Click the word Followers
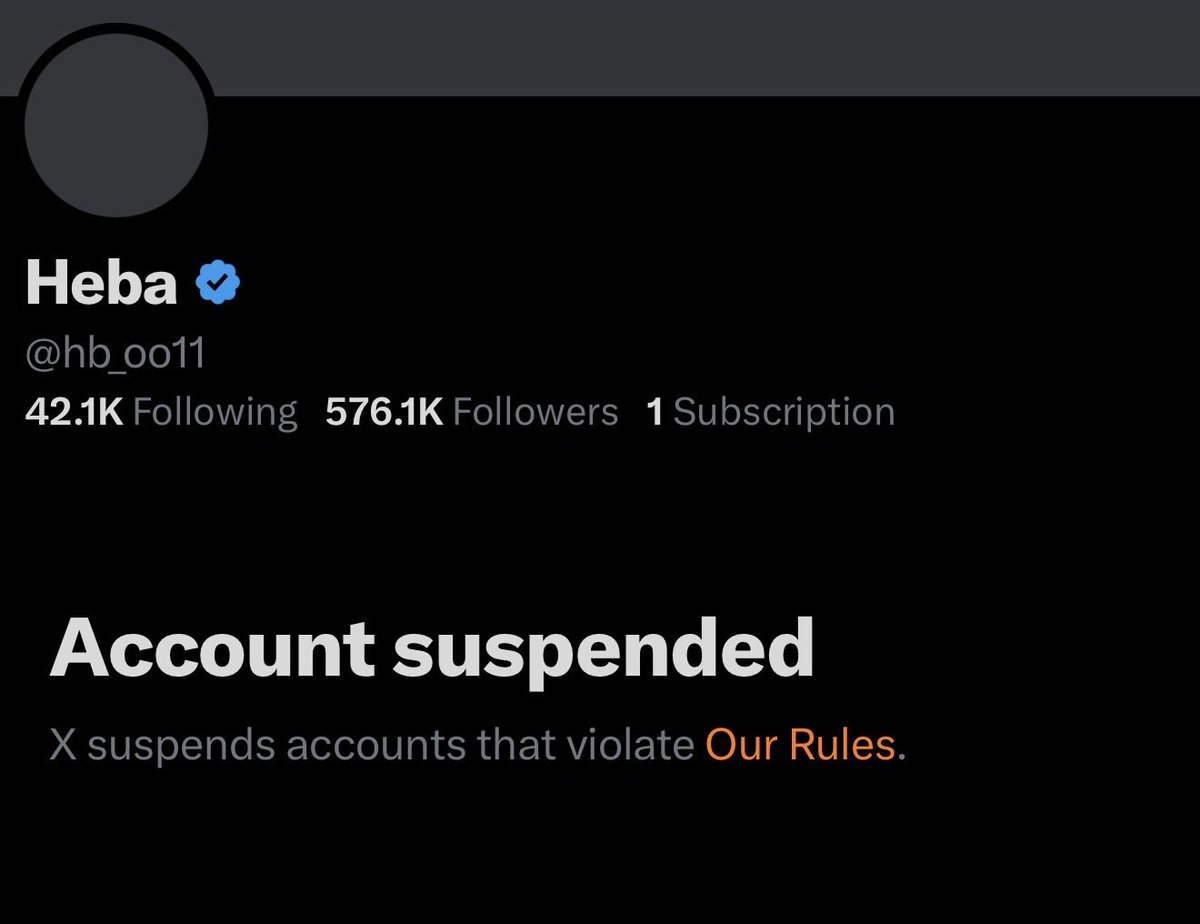This screenshot has height=924, width=1200. 535,412
